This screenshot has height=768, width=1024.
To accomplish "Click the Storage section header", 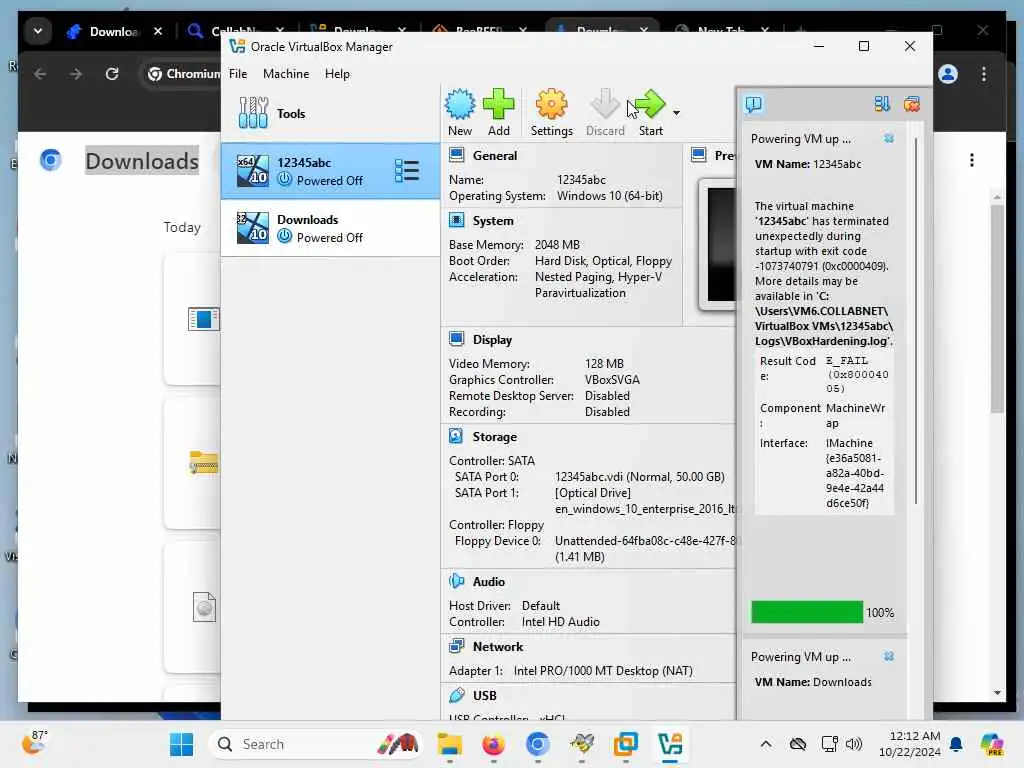I will (494, 437).
